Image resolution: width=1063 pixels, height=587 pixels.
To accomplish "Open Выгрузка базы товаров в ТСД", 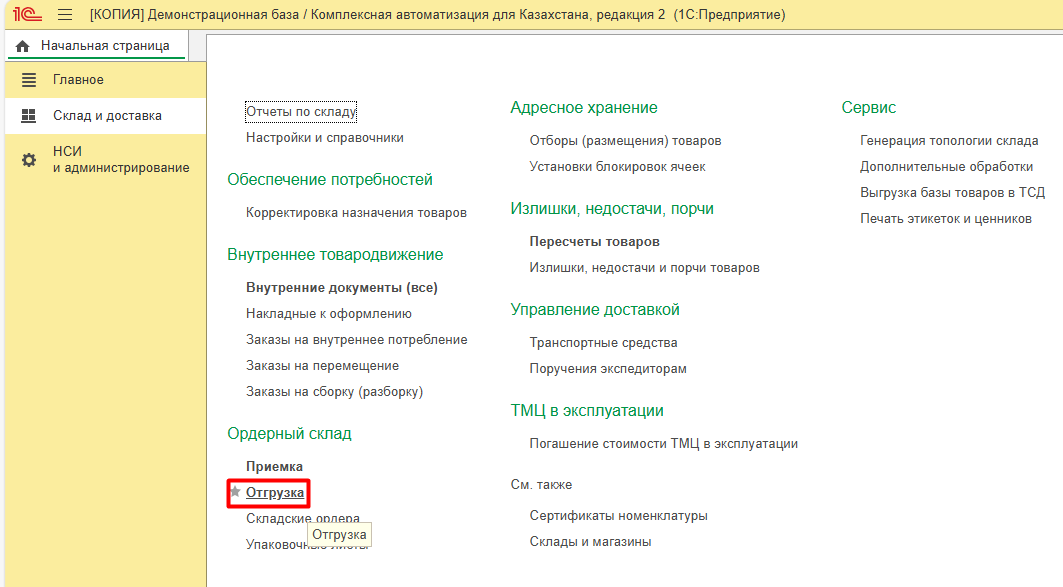I will click(x=952, y=193).
